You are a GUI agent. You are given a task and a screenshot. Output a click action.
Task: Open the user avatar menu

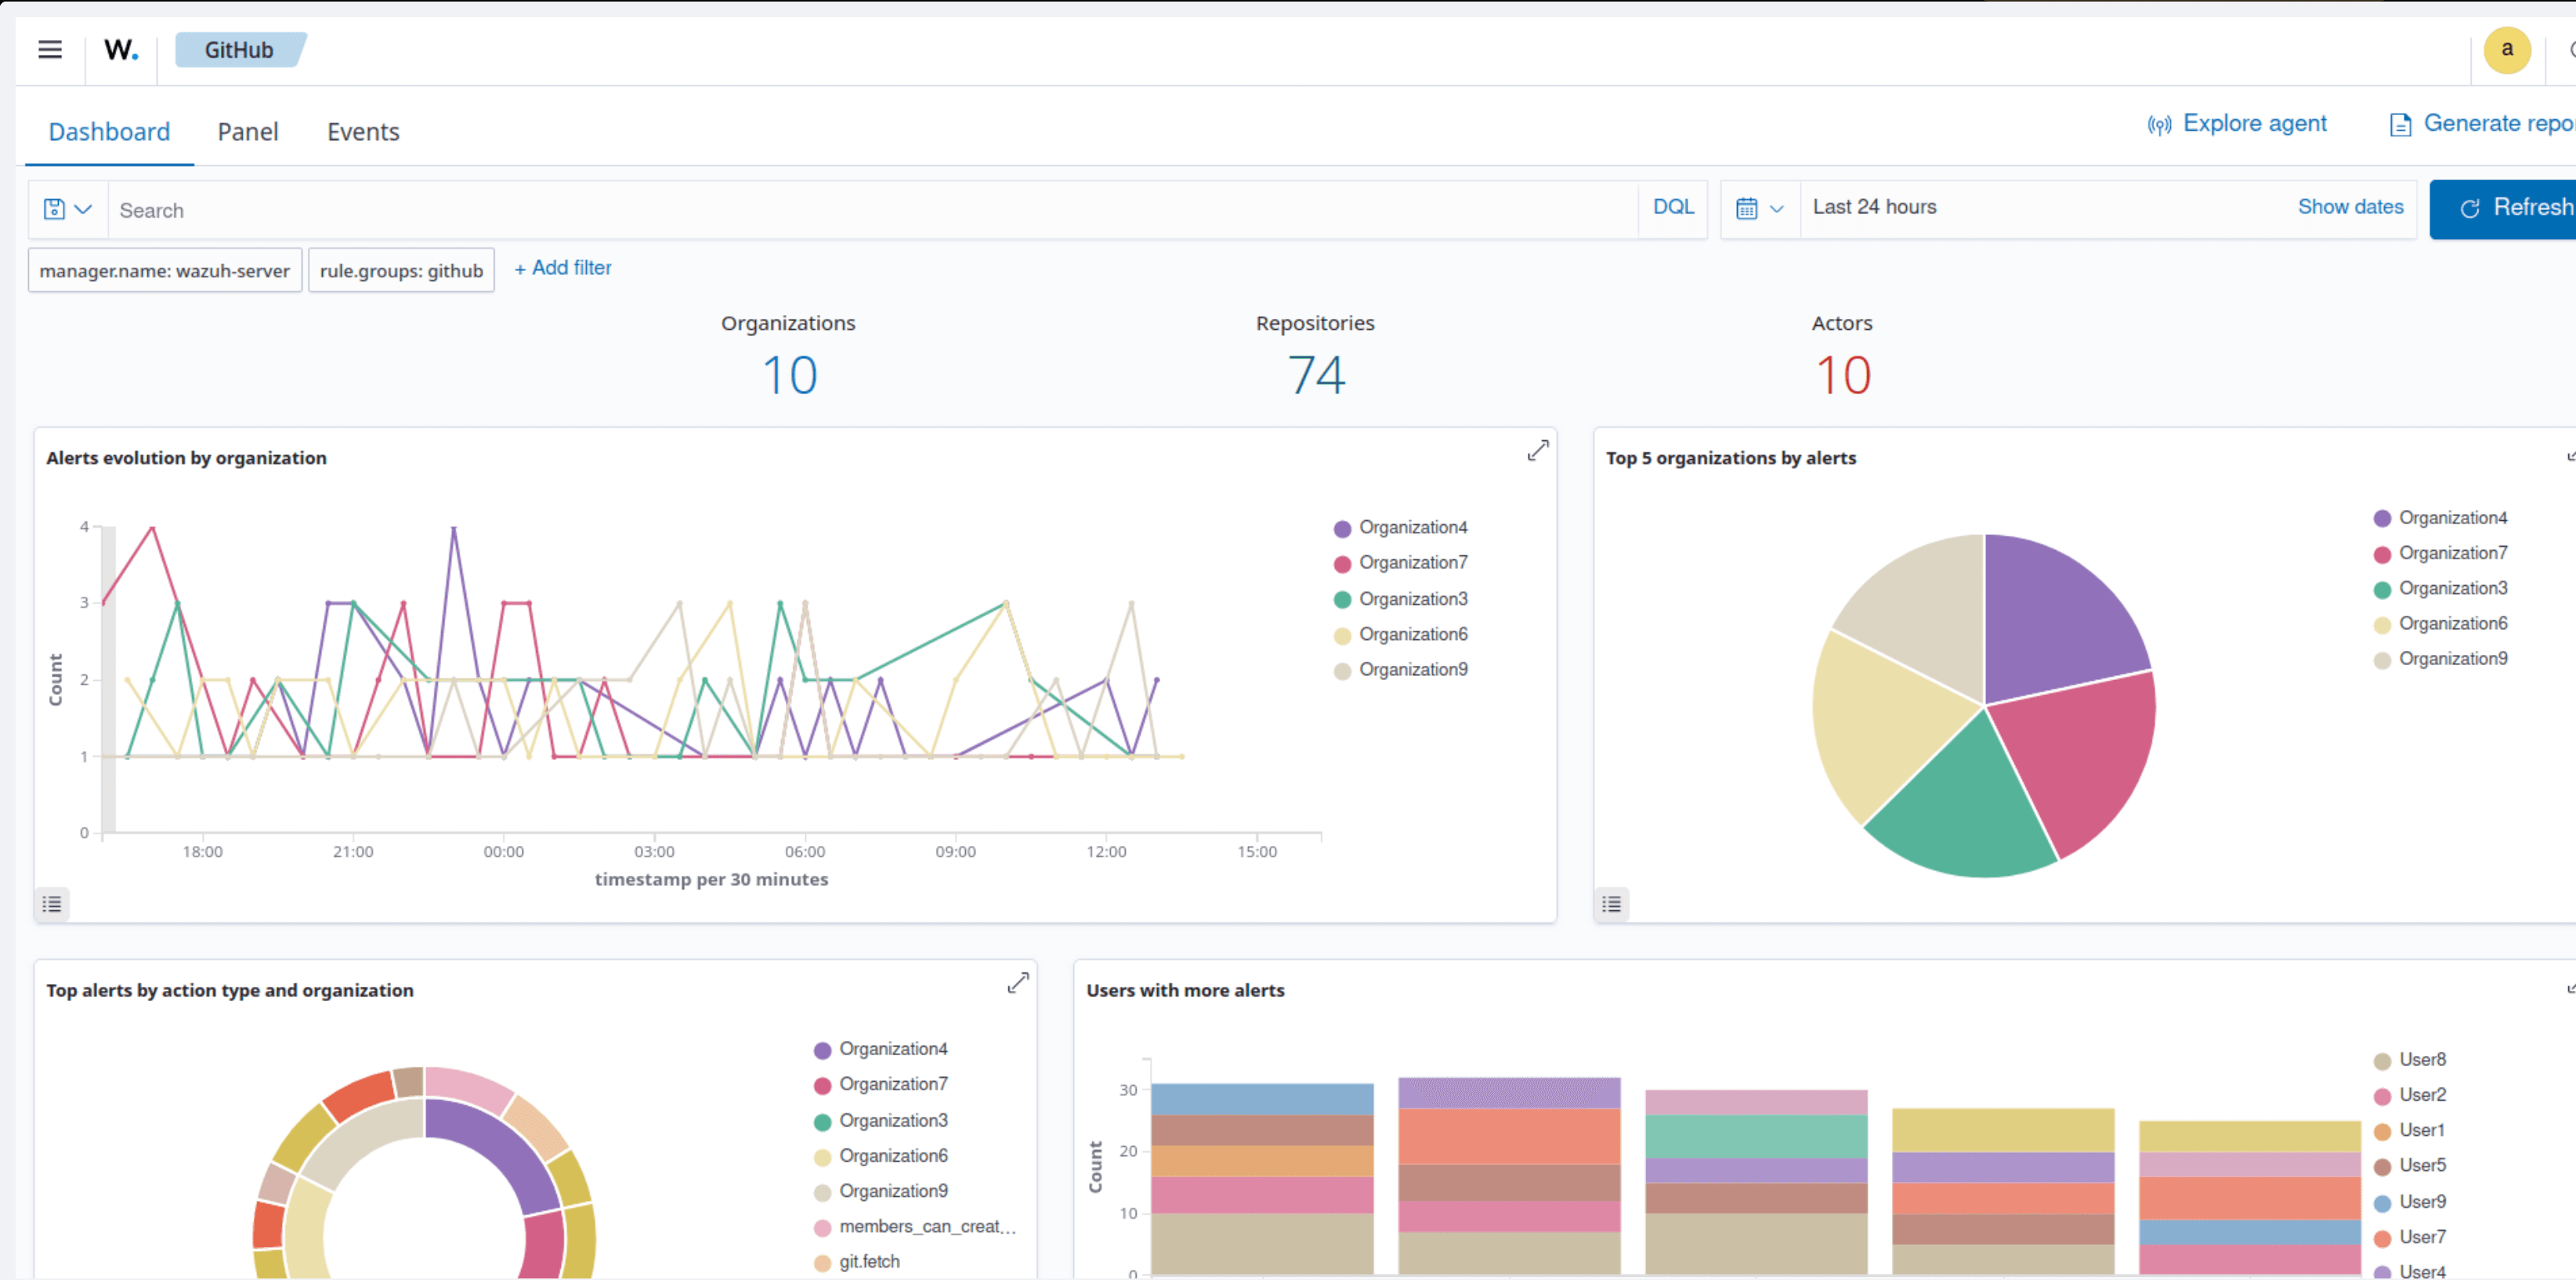[x=2506, y=50]
